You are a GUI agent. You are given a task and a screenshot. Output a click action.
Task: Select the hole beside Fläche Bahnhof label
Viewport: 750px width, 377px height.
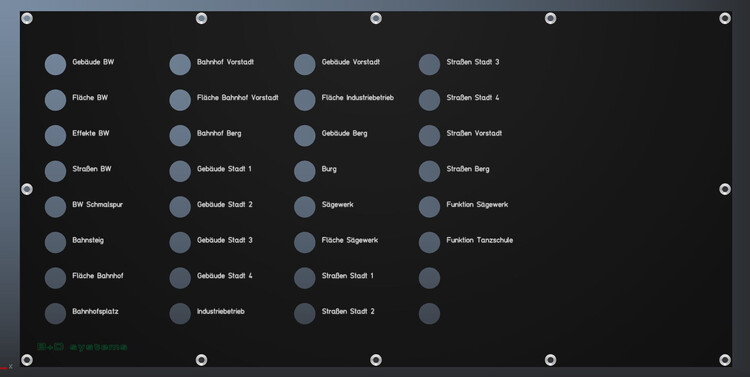55,278
